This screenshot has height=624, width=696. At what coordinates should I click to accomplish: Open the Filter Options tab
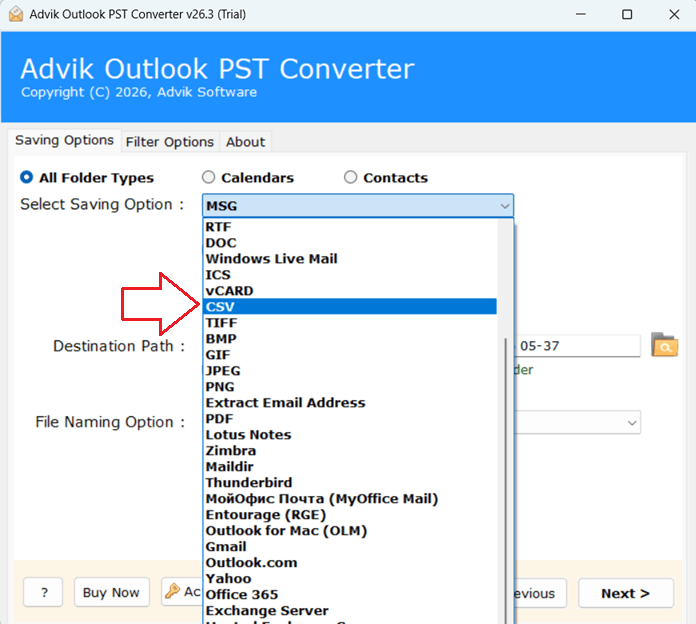(x=170, y=142)
